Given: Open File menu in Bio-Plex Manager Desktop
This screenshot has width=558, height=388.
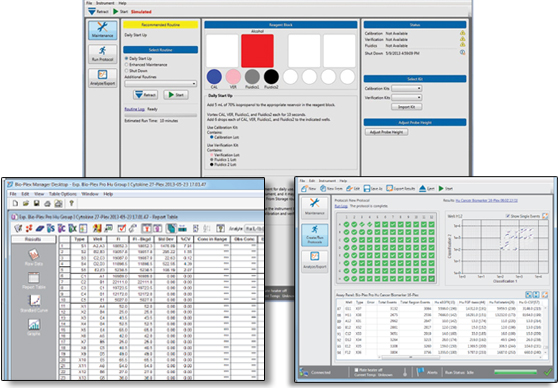Looking at the screenshot, I should 13,194.
